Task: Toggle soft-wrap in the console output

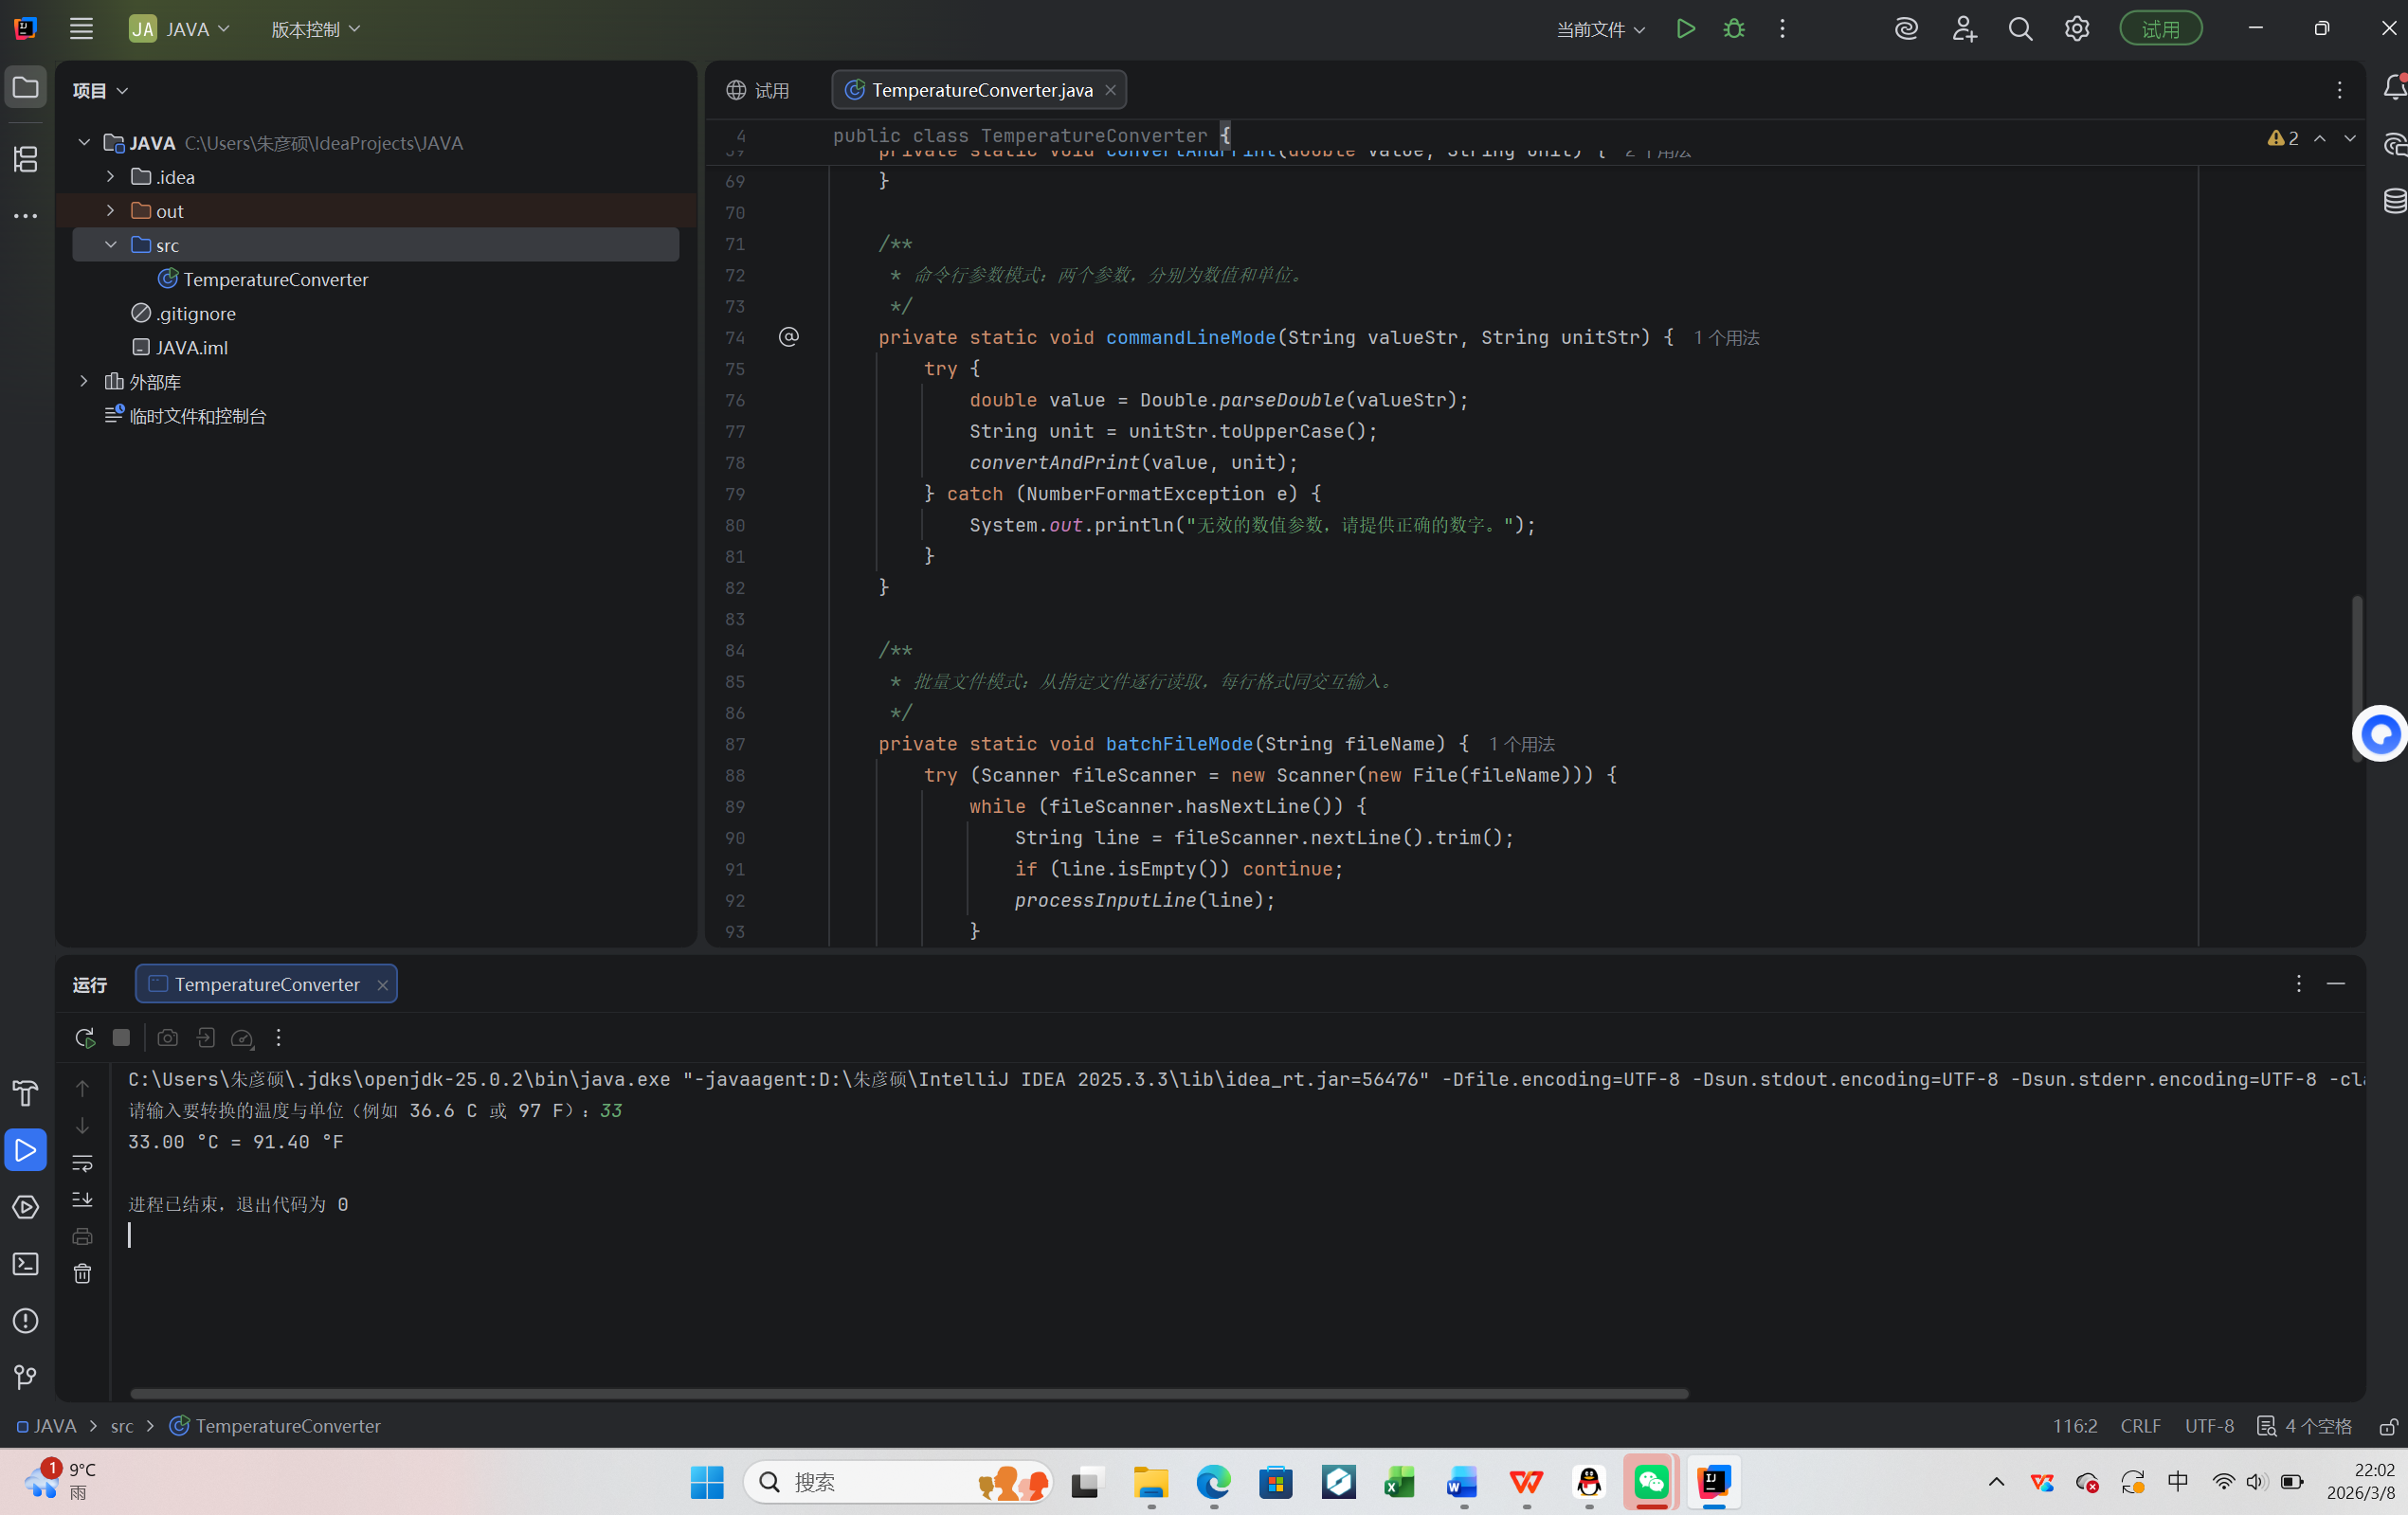Action: 82,1163
